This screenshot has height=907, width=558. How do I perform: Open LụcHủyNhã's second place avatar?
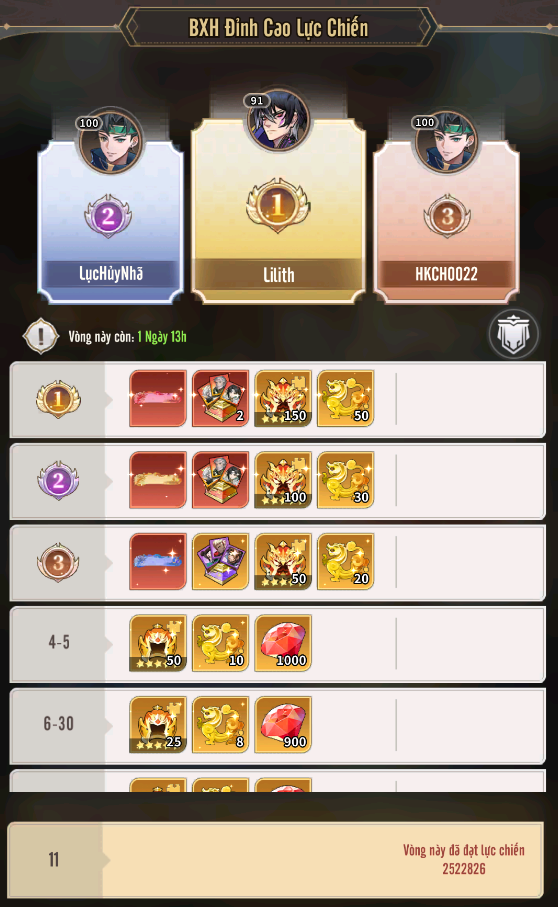(110, 142)
